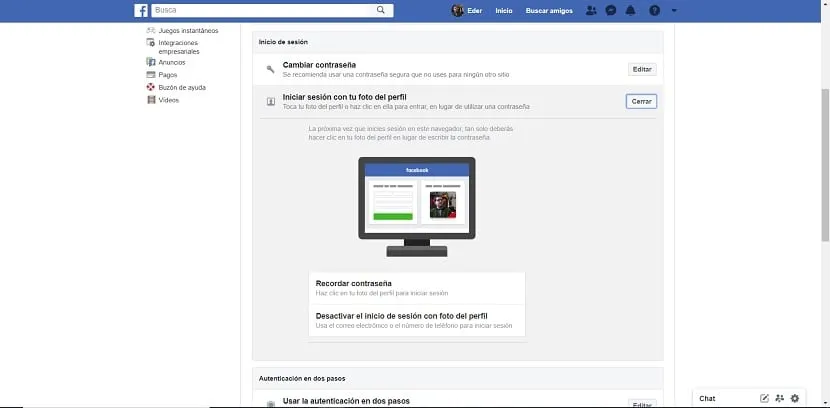Create a new group from Chat bar
This screenshot has height=408, width=830.
779,398
